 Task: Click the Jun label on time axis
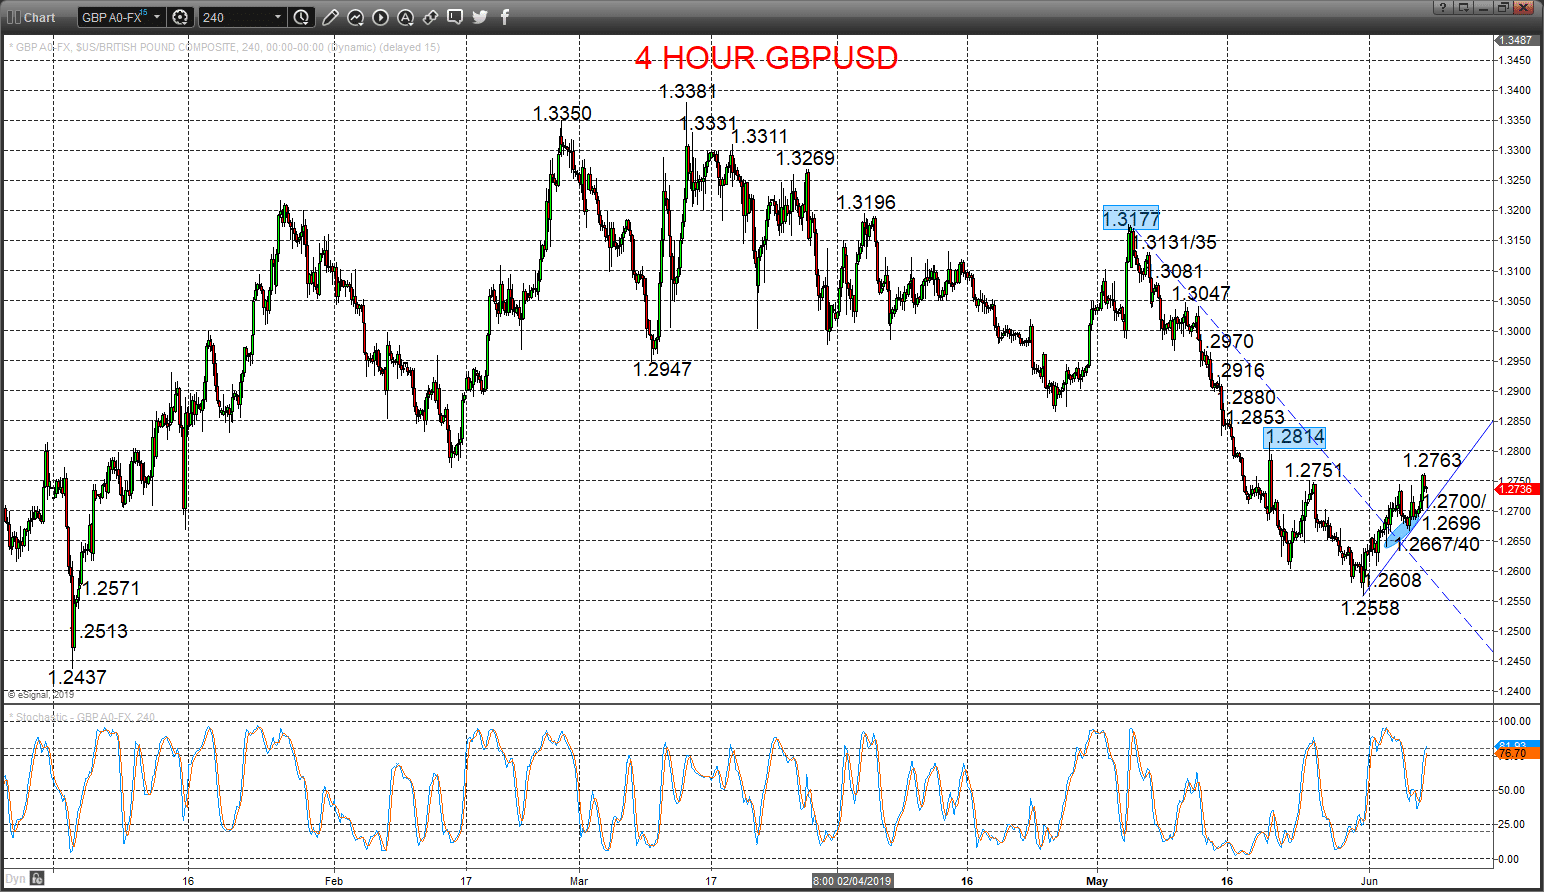(1369, 881)
